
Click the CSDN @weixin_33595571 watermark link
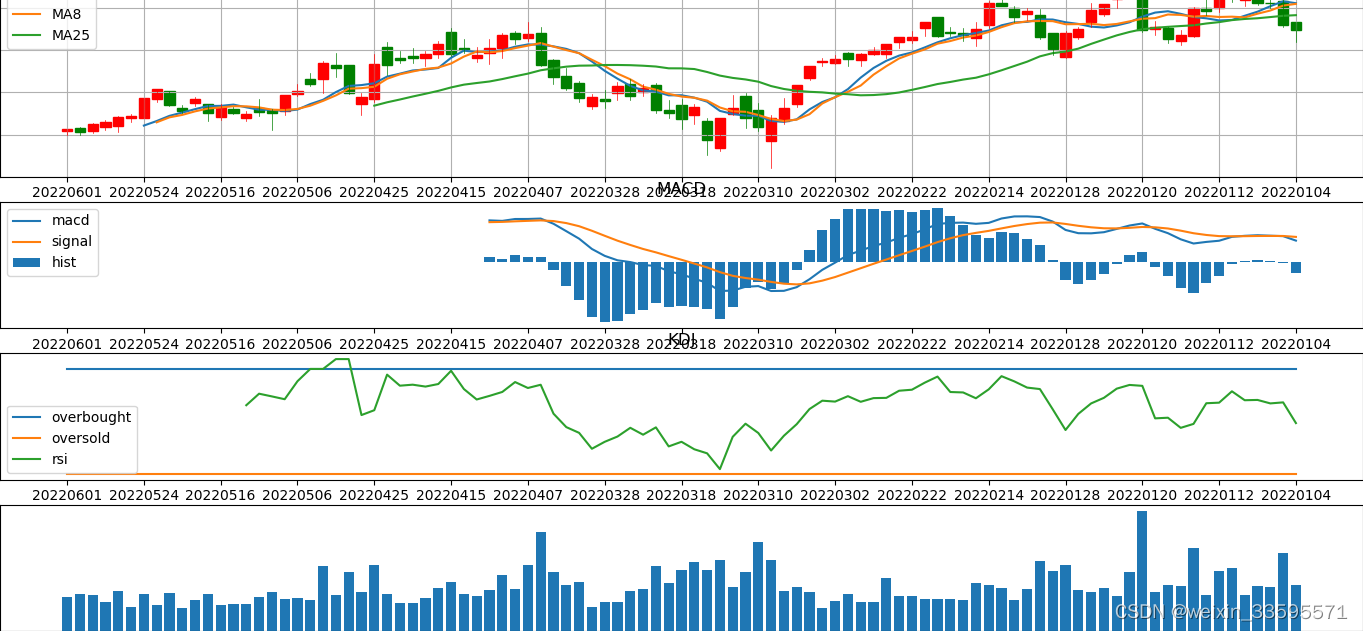coord(1229,610)
